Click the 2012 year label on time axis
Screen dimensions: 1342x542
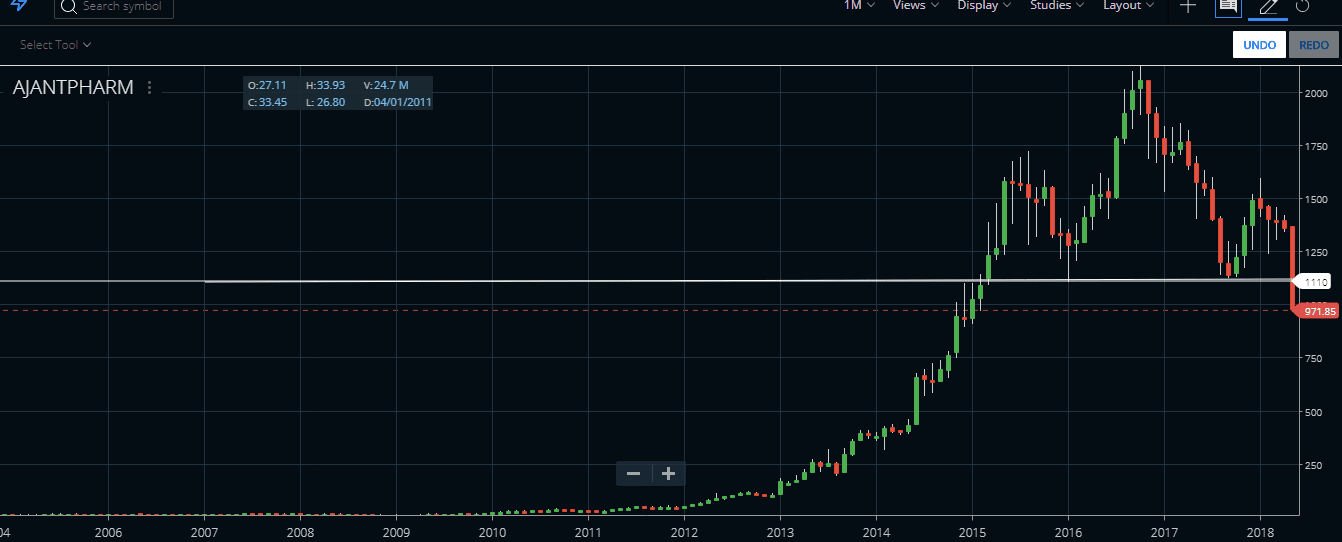(684, 531)
